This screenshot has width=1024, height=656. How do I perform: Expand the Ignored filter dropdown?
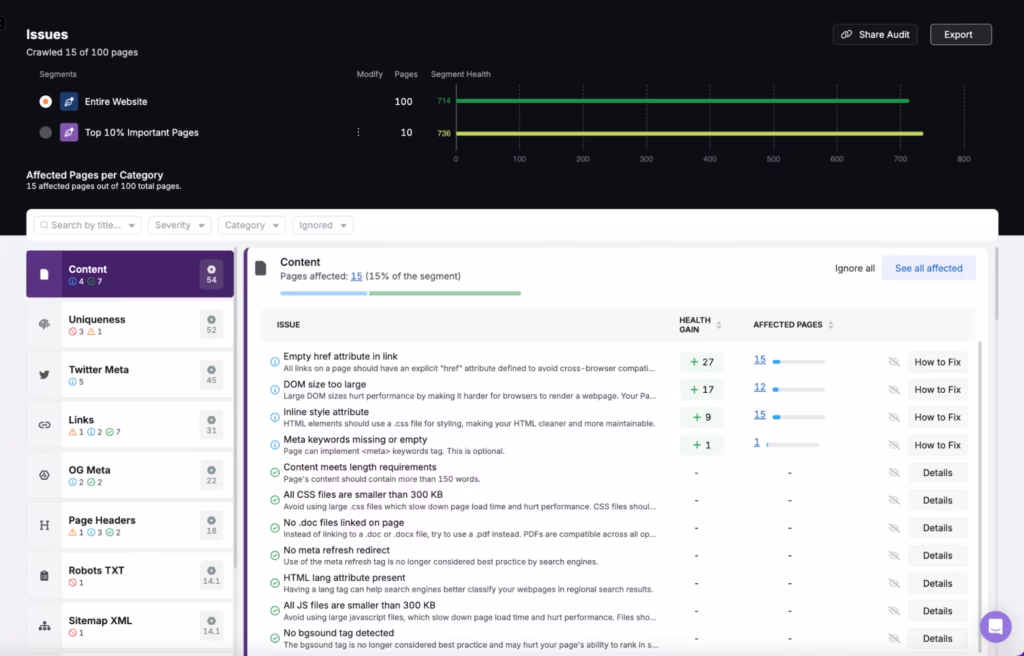[323, 225]
